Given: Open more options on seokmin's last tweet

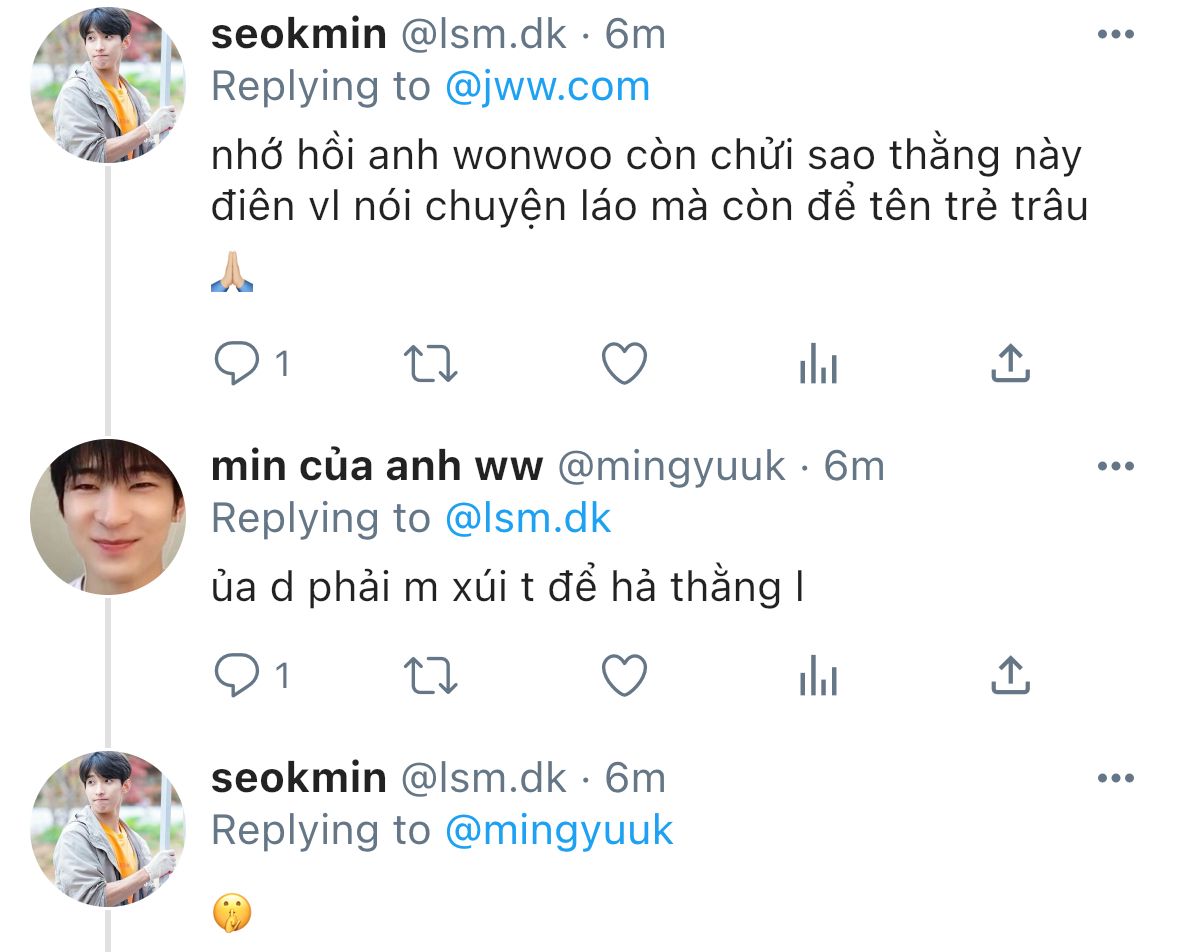Looking at the screenshot, I should (1115, 778).
